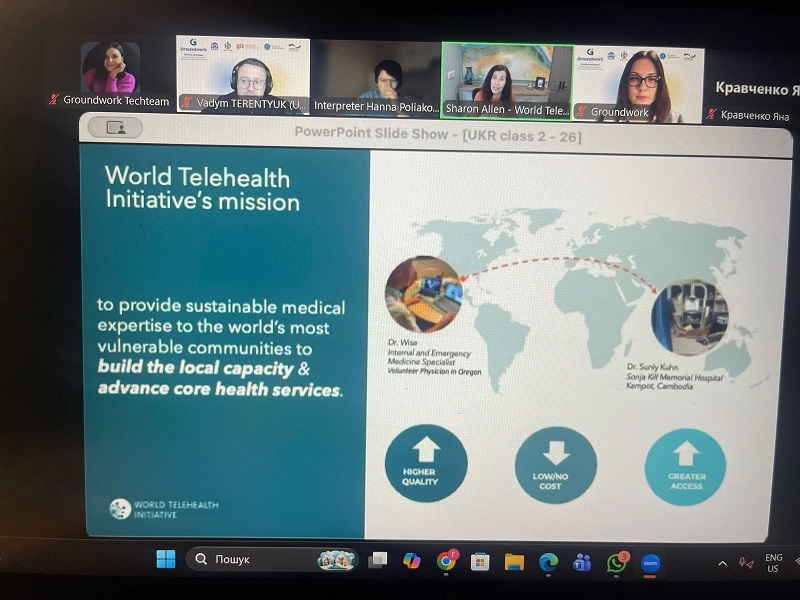Select Sharon Allen's video thumbnail
This screenshot has height=600, width=800.
(x=506, y=78)
